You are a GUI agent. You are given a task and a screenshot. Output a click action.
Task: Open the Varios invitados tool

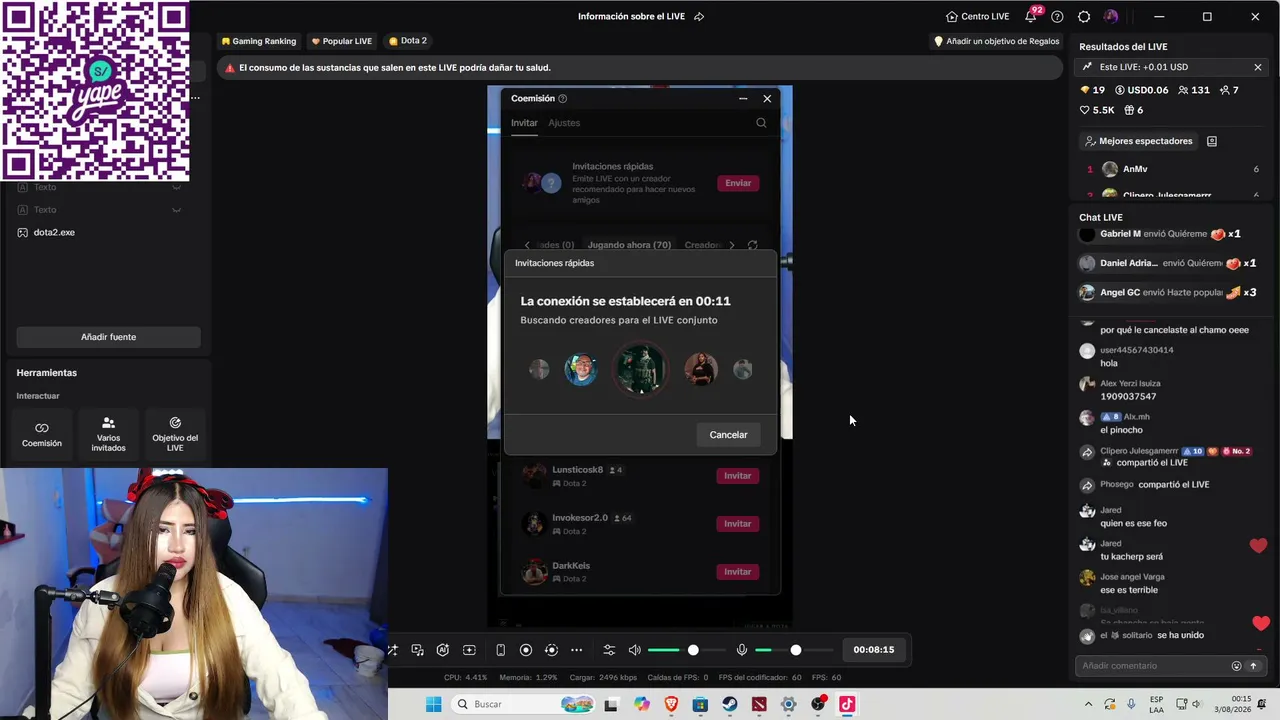click(x=108, y=435)
